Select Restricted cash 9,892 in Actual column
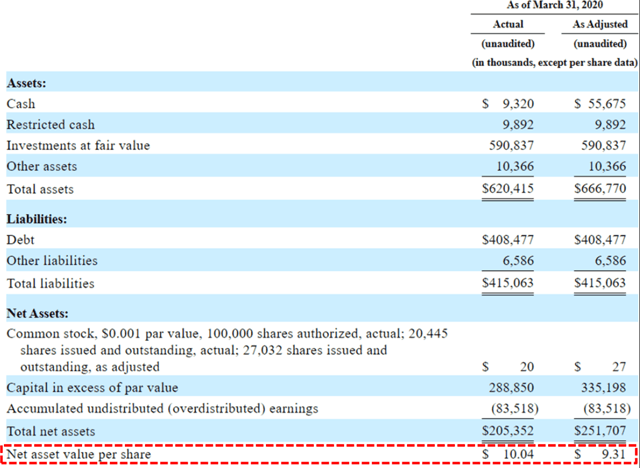Viewport: 640px width, 468px height. click(x=518, y=124)
